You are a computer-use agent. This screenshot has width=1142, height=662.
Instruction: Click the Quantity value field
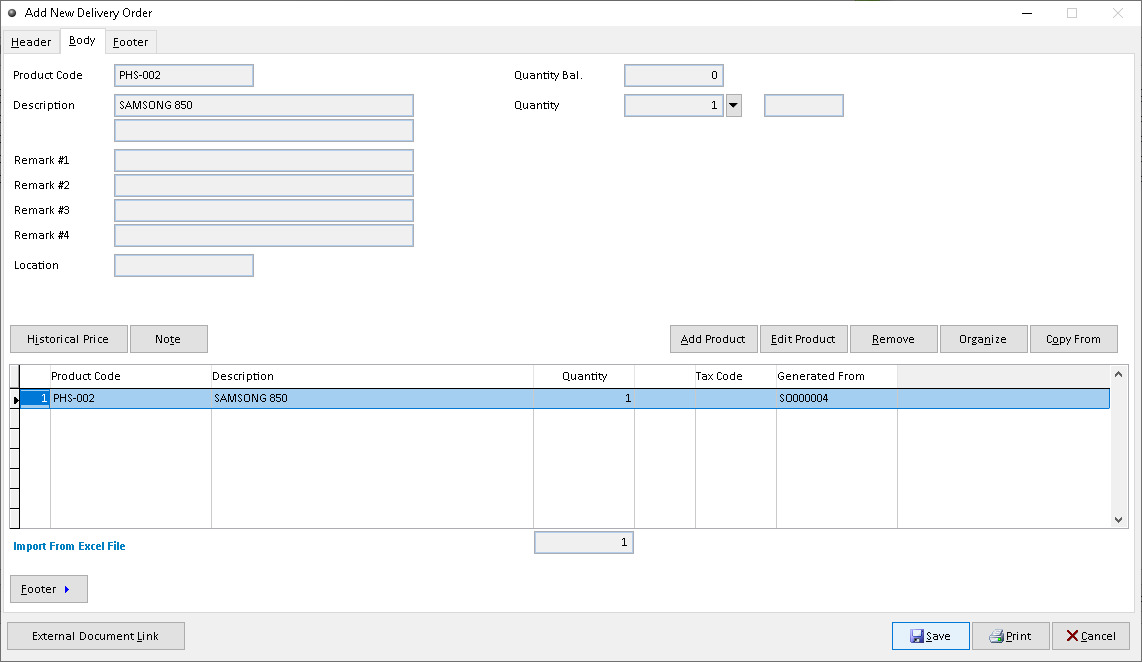pyautogui.click(x=674, y=105)
